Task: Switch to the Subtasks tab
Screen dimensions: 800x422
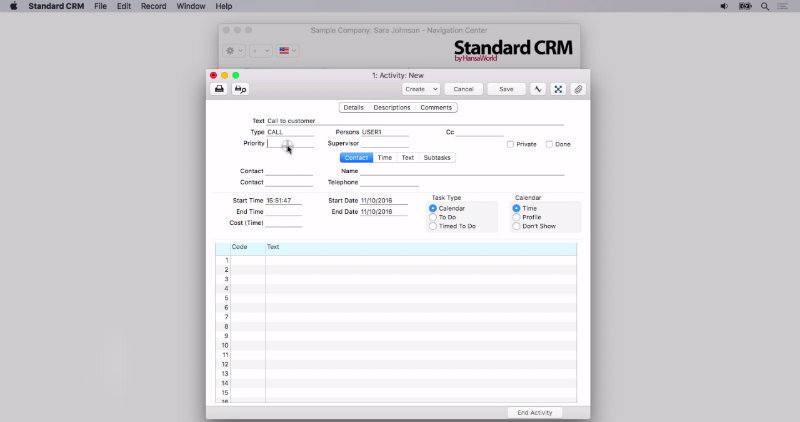Action: [x=437, y=158]
